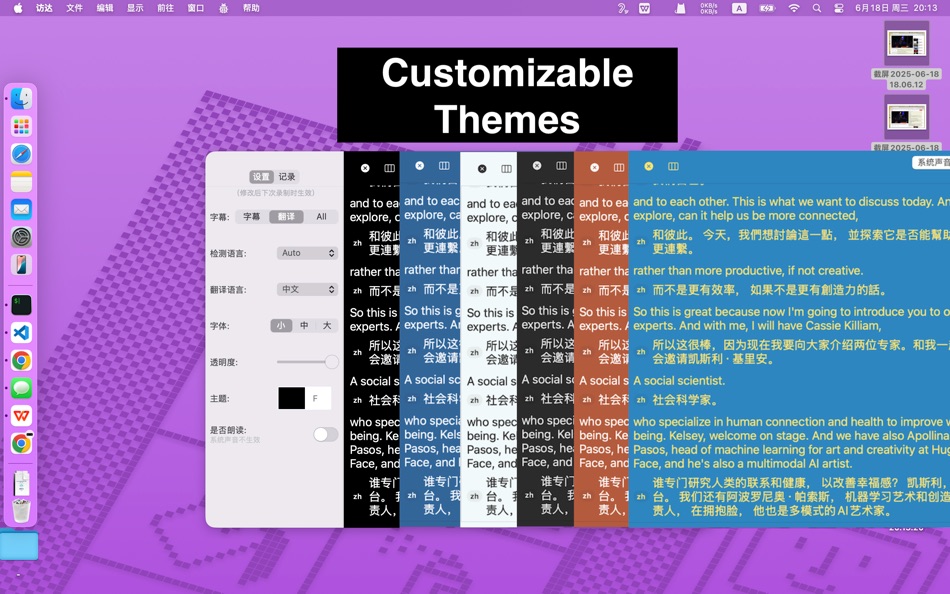The height and width of the screenshot is (594, 950).
Task: Open Google Chrome from the Dock
Action: [x=22, y=360]
